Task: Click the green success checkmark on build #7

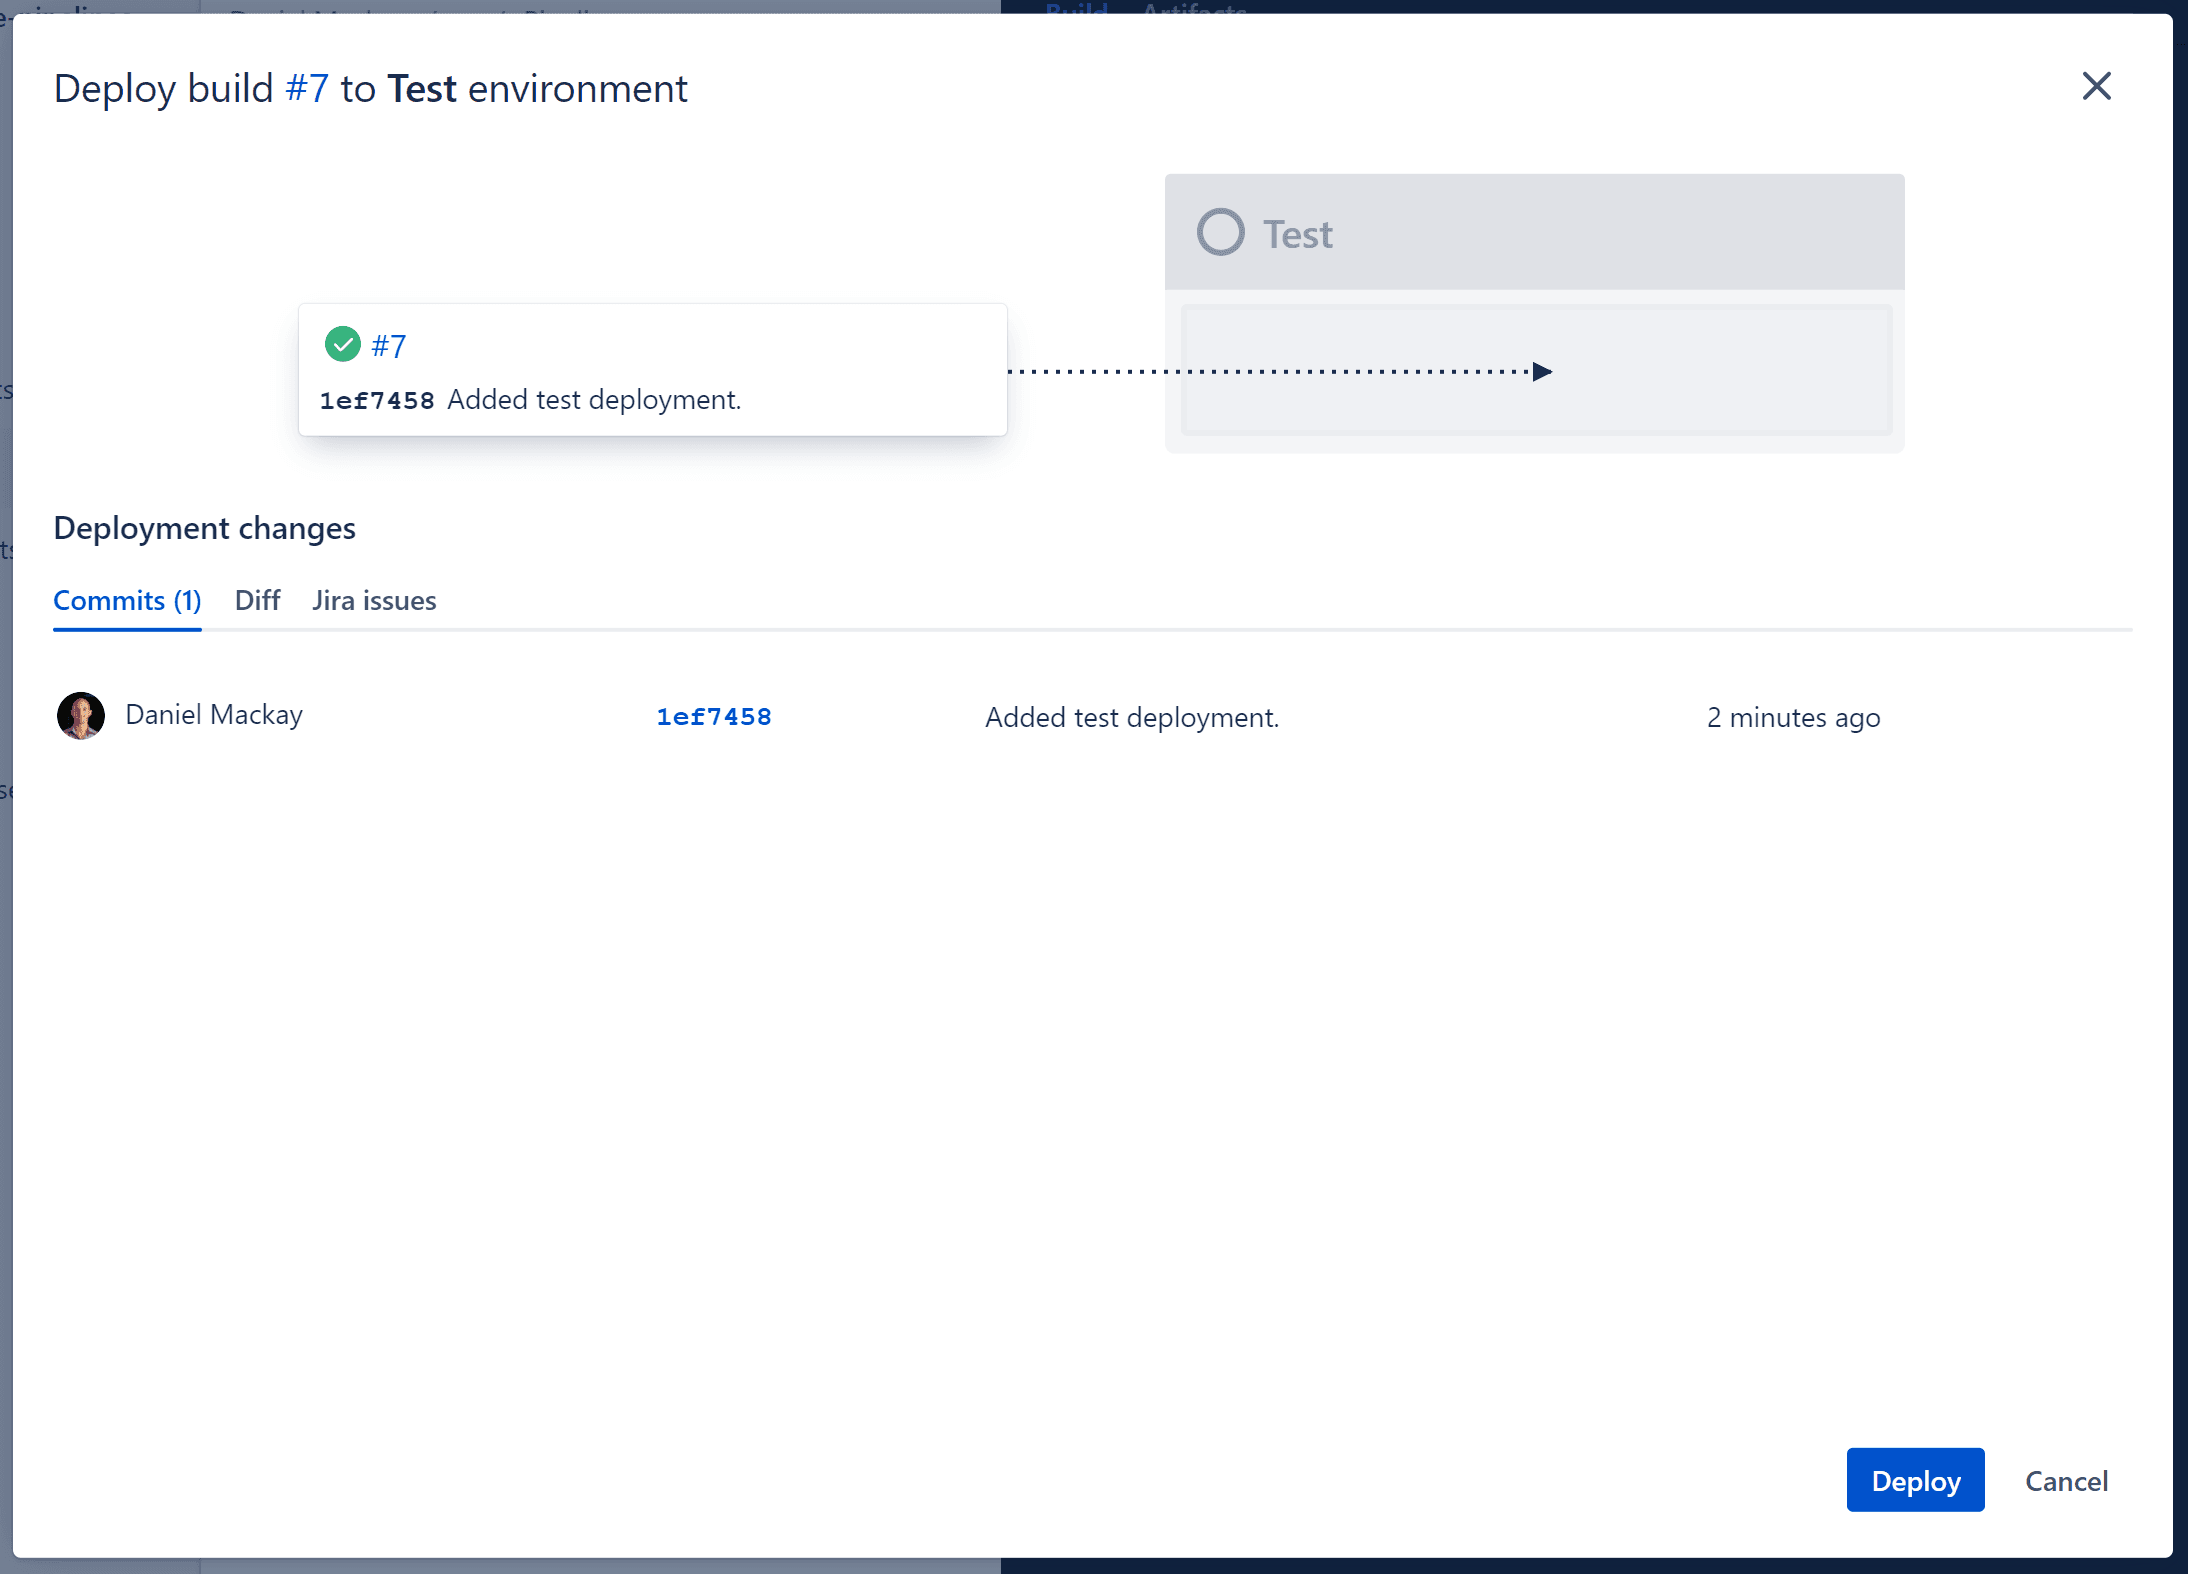Action: tap(343, 344)
